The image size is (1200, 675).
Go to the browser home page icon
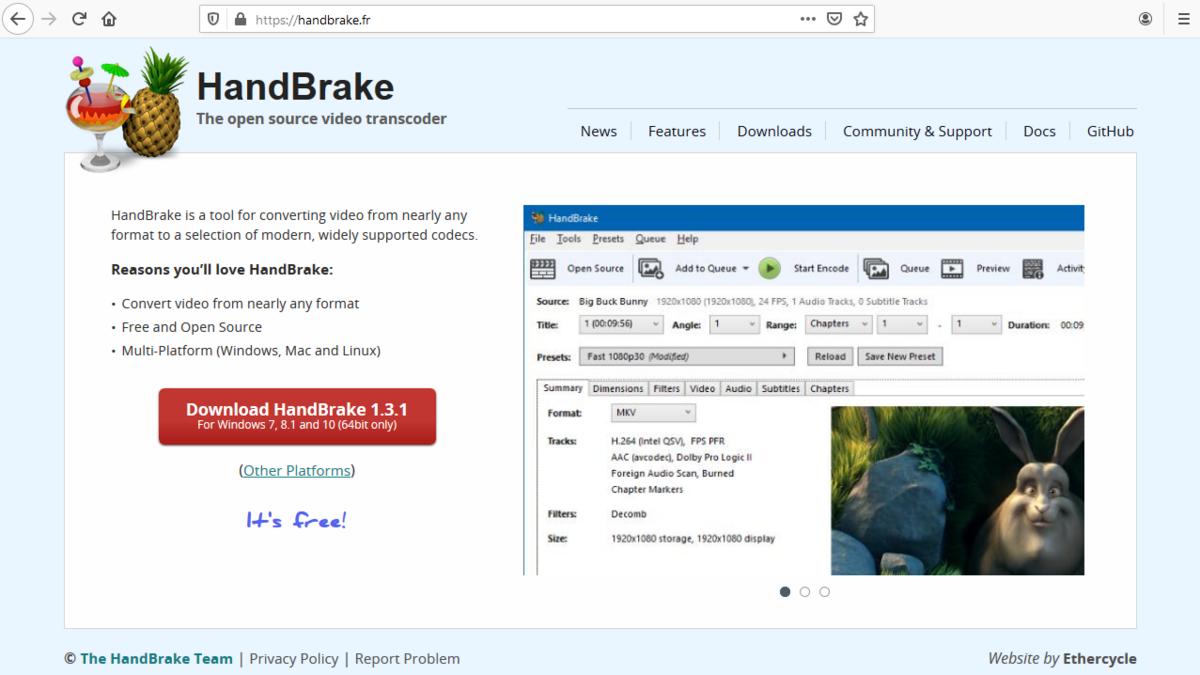coord(109,19)
